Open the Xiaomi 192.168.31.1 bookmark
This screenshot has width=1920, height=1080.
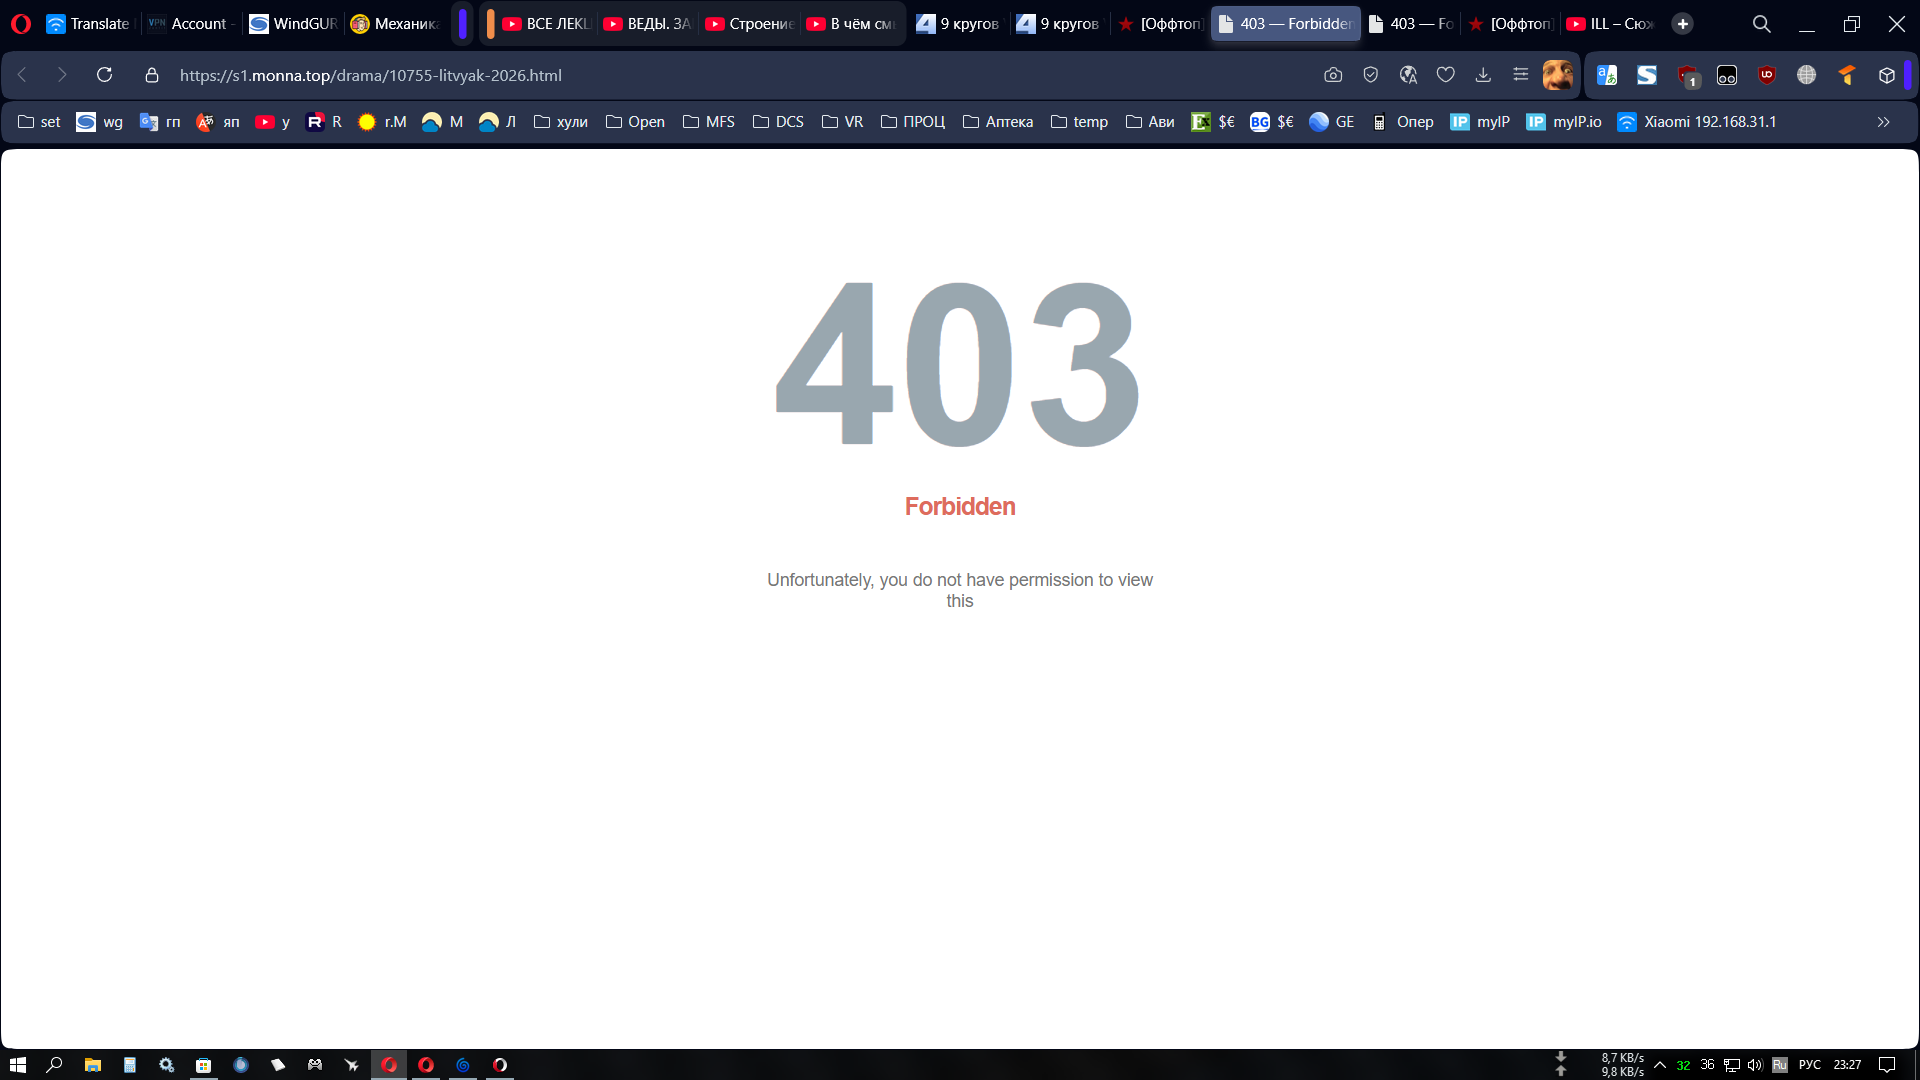point(1697,122)
